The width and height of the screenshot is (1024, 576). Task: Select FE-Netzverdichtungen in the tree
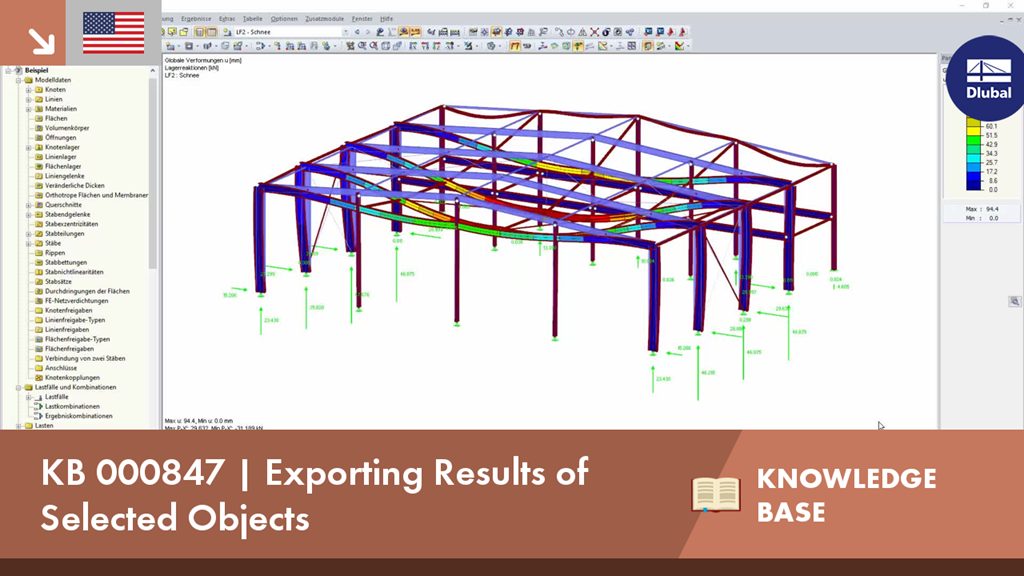(76, 301)
